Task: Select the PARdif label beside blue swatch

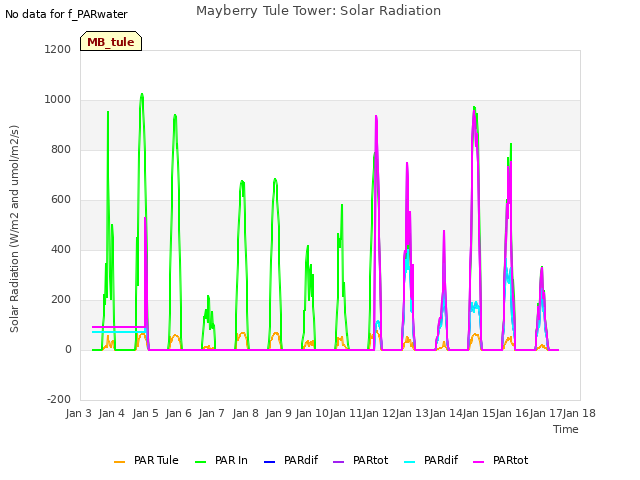Action: pos(301,460)
